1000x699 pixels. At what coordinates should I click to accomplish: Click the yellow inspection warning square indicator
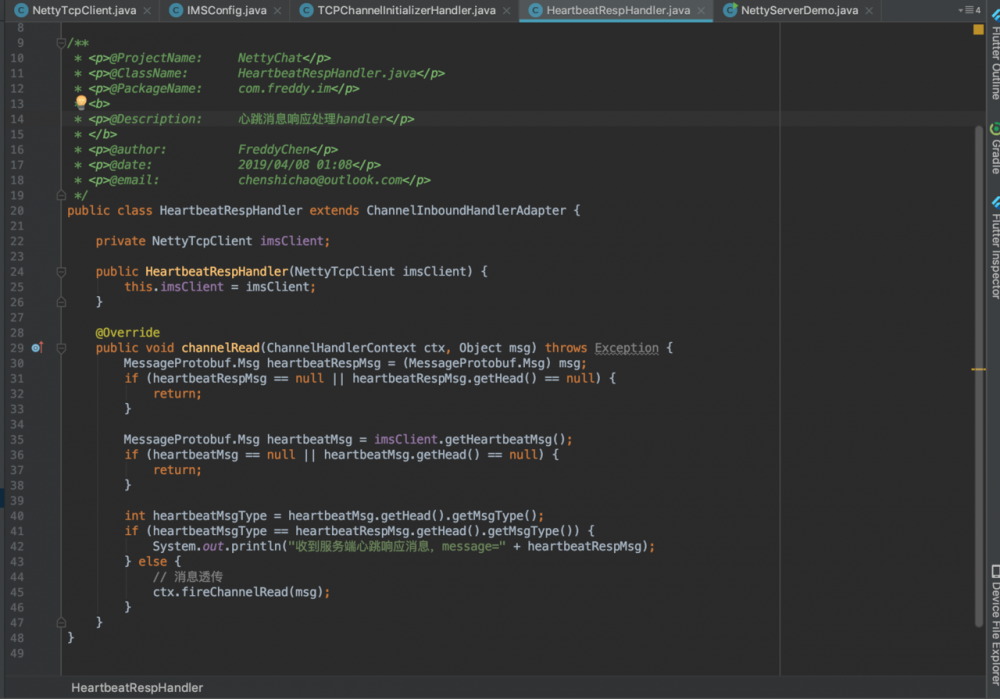978,30
